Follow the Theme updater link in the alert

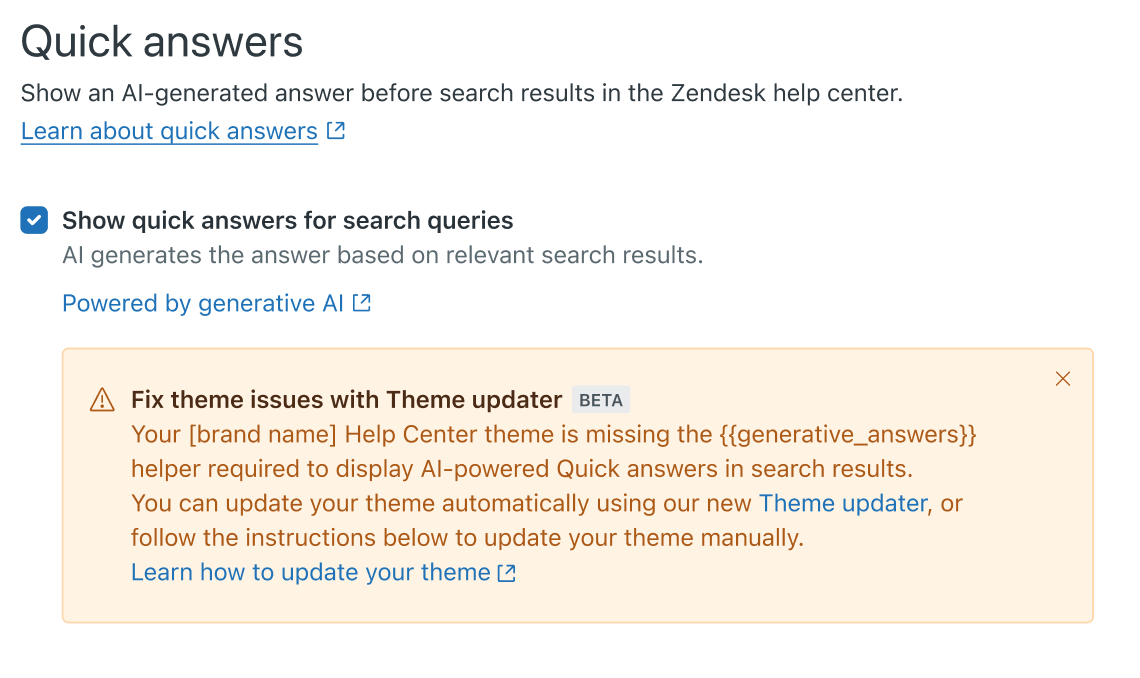tap(843, 503)
